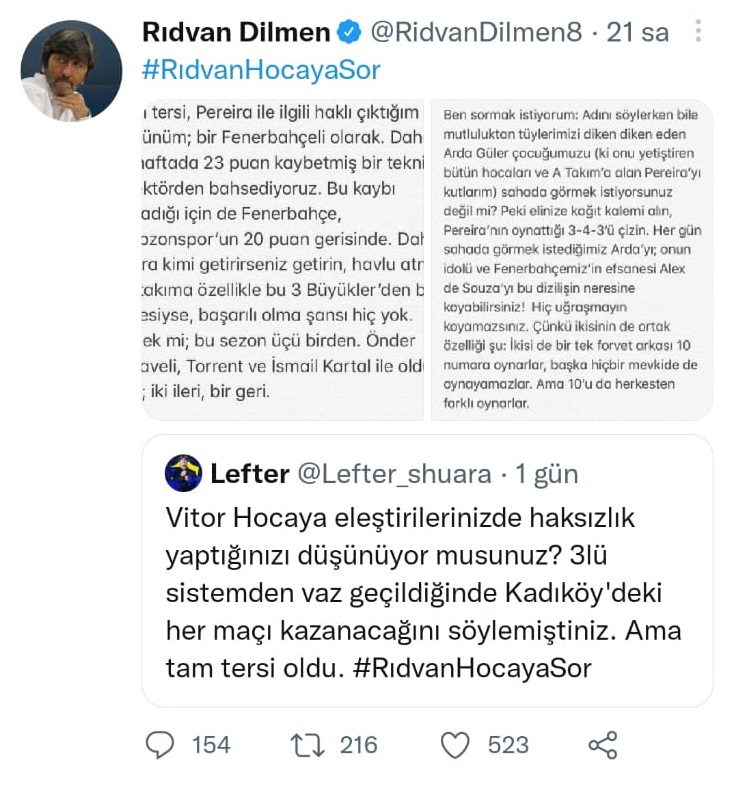Viewport: 734px width, 786px height.
Task: Retweet this post using the retweet icon
Action: tap(302, 745)
